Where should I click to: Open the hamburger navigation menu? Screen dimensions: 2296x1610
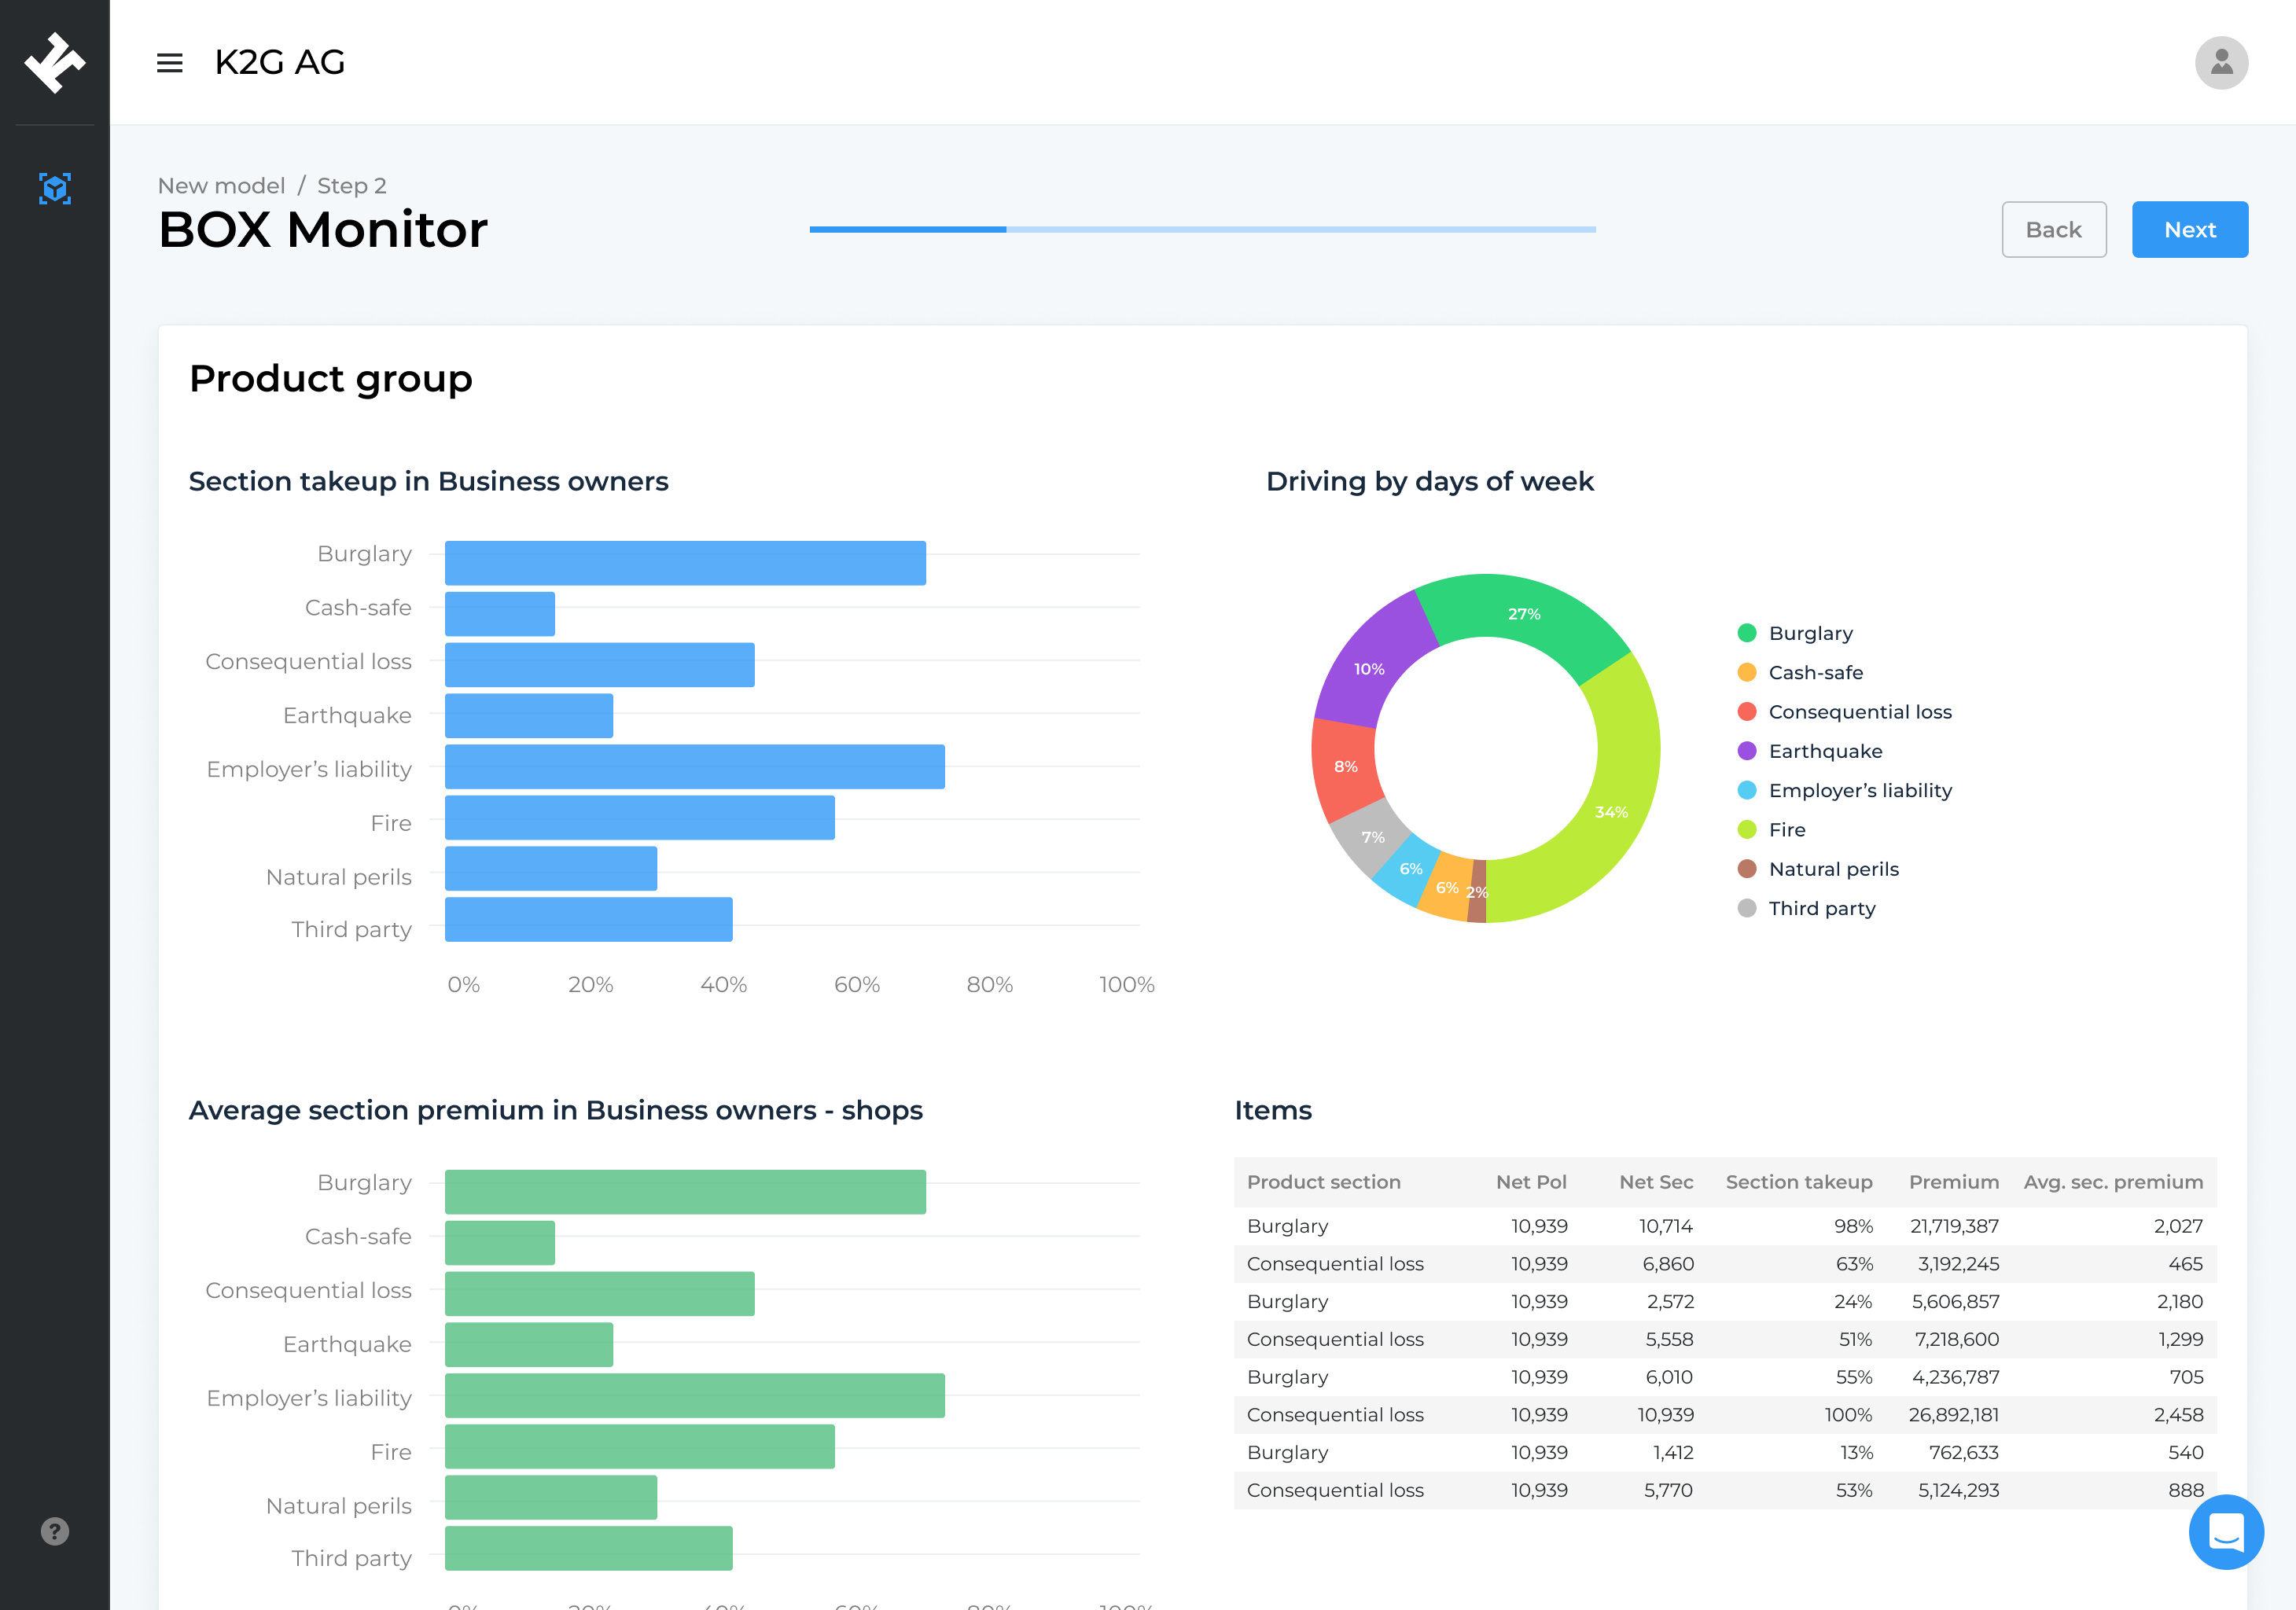[170, 63]
